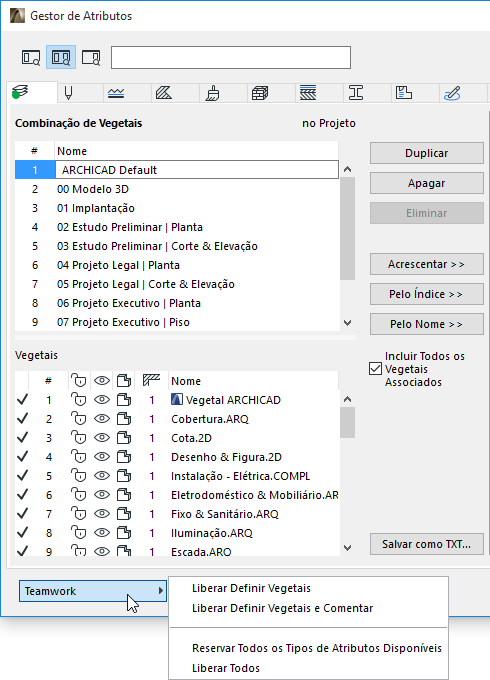Toggle eye visibility for Cobertura.ARQ
490x680 pixels.
pos(102,419)
